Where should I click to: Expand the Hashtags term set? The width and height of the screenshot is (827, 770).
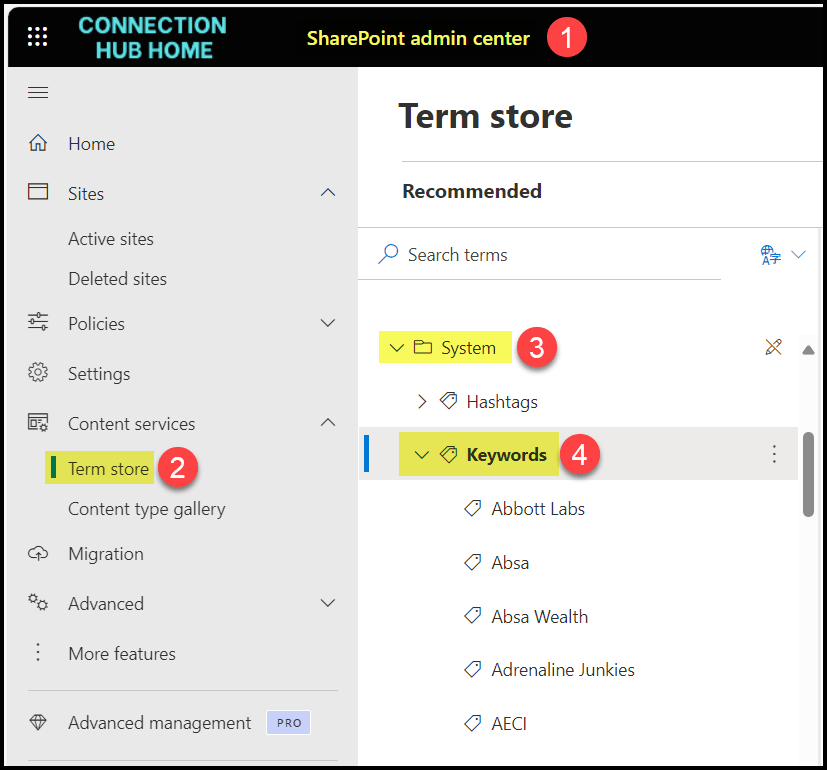(422, 401)
